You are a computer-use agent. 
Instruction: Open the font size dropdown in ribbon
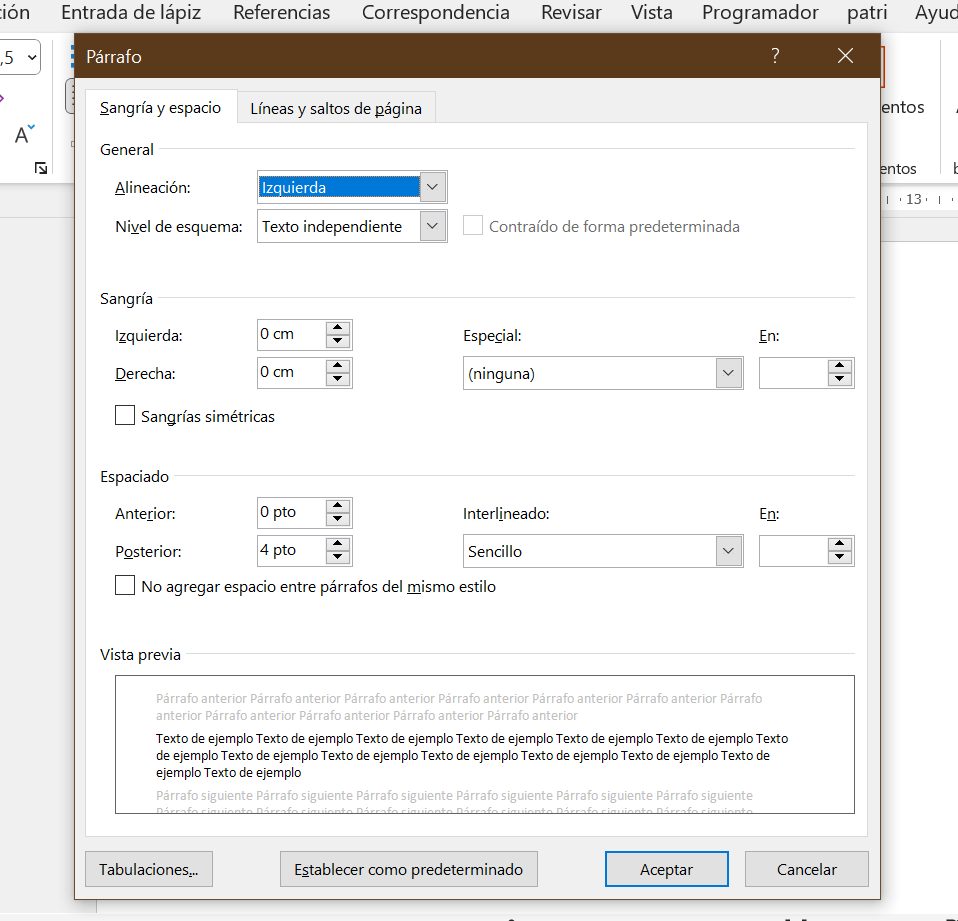[x=32, y=58]
